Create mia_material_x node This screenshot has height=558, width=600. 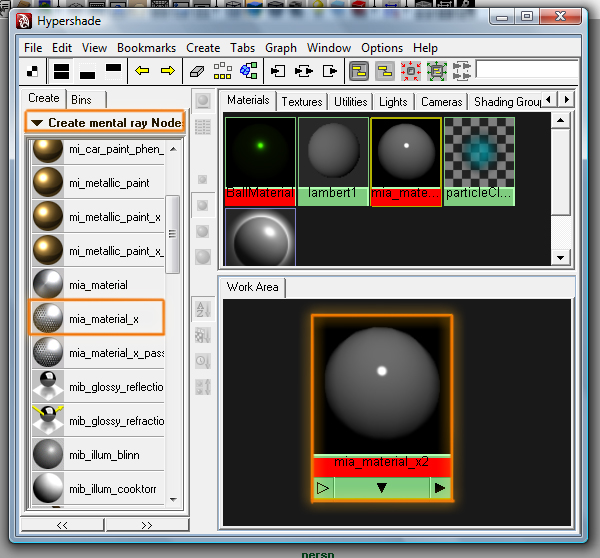pyautogui.click(x=96, y=318)
